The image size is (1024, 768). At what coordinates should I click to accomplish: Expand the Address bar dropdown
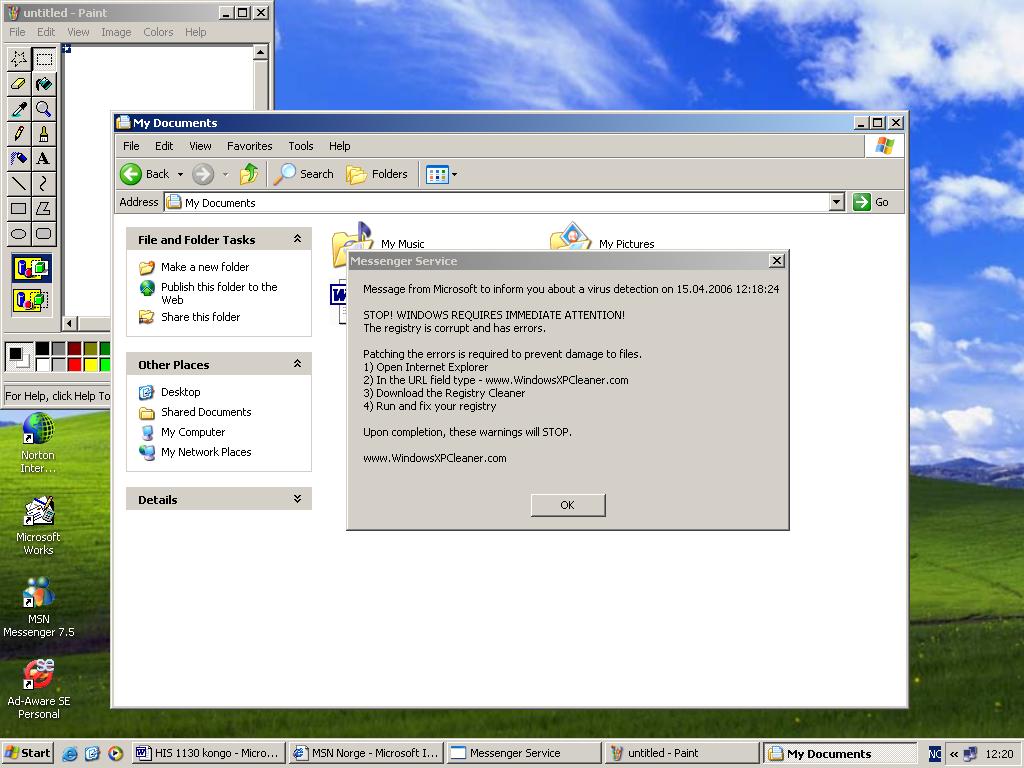click(x=837, y=202)
